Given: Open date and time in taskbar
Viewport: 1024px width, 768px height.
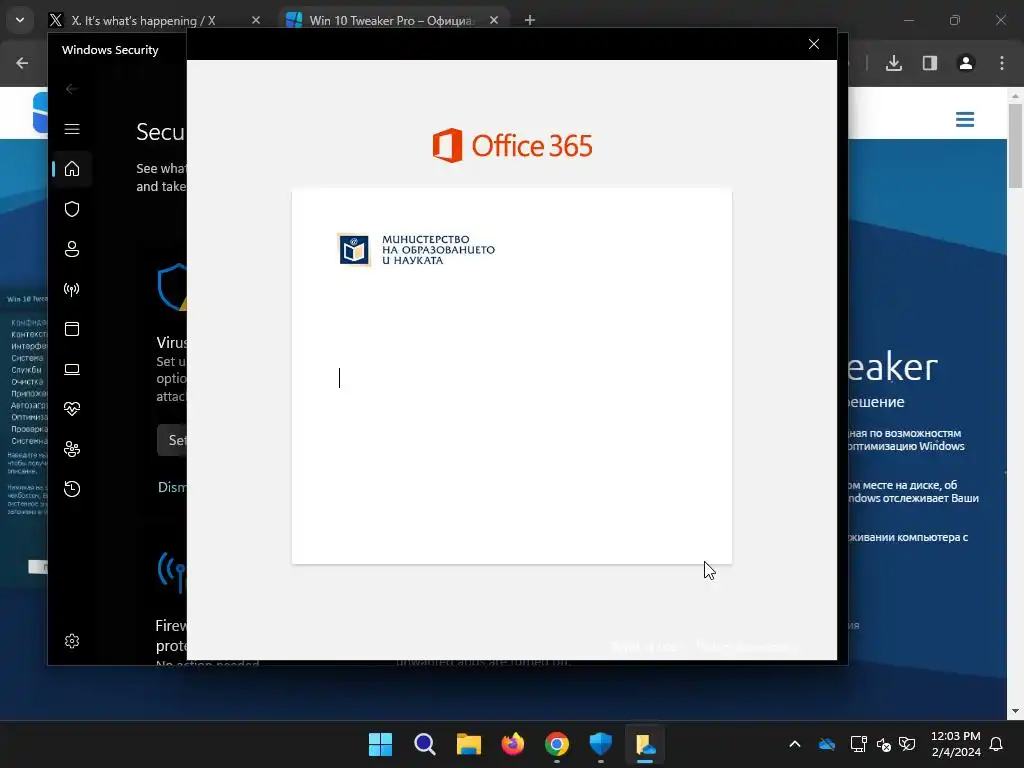Looking at the screenshot, I should click(x=955, y=744).
